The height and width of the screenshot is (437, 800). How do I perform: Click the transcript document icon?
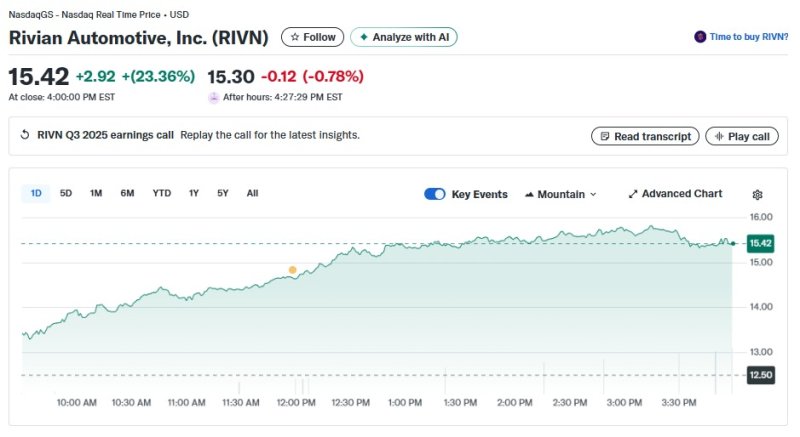click(603, 136)
